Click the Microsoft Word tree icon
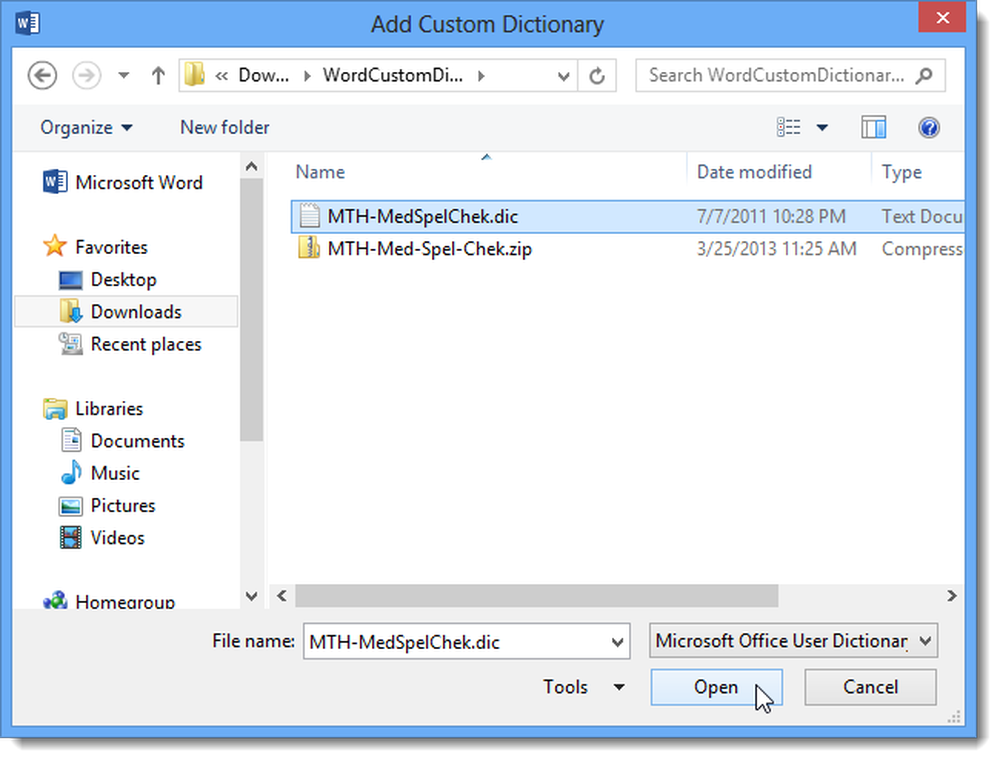The image size is (1000, 761). pos(55,182)
